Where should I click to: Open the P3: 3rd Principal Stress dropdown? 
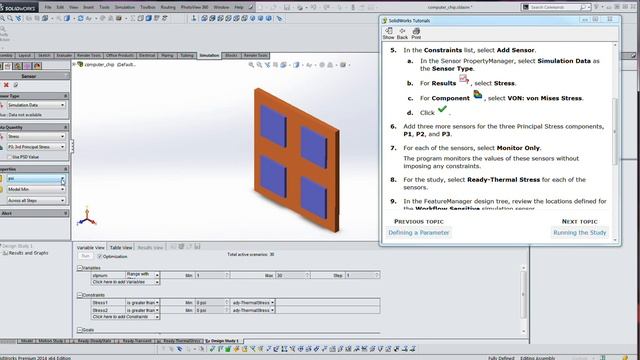point(36,147)
